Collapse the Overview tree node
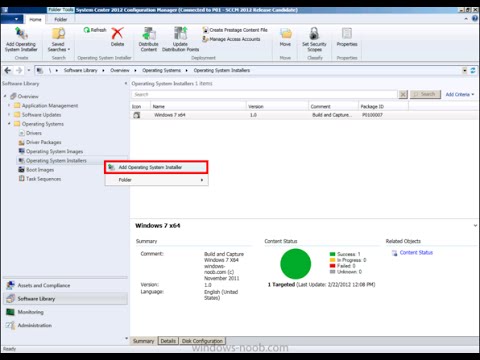Screen dimensions: 480x360 click(x=5, y=96)
